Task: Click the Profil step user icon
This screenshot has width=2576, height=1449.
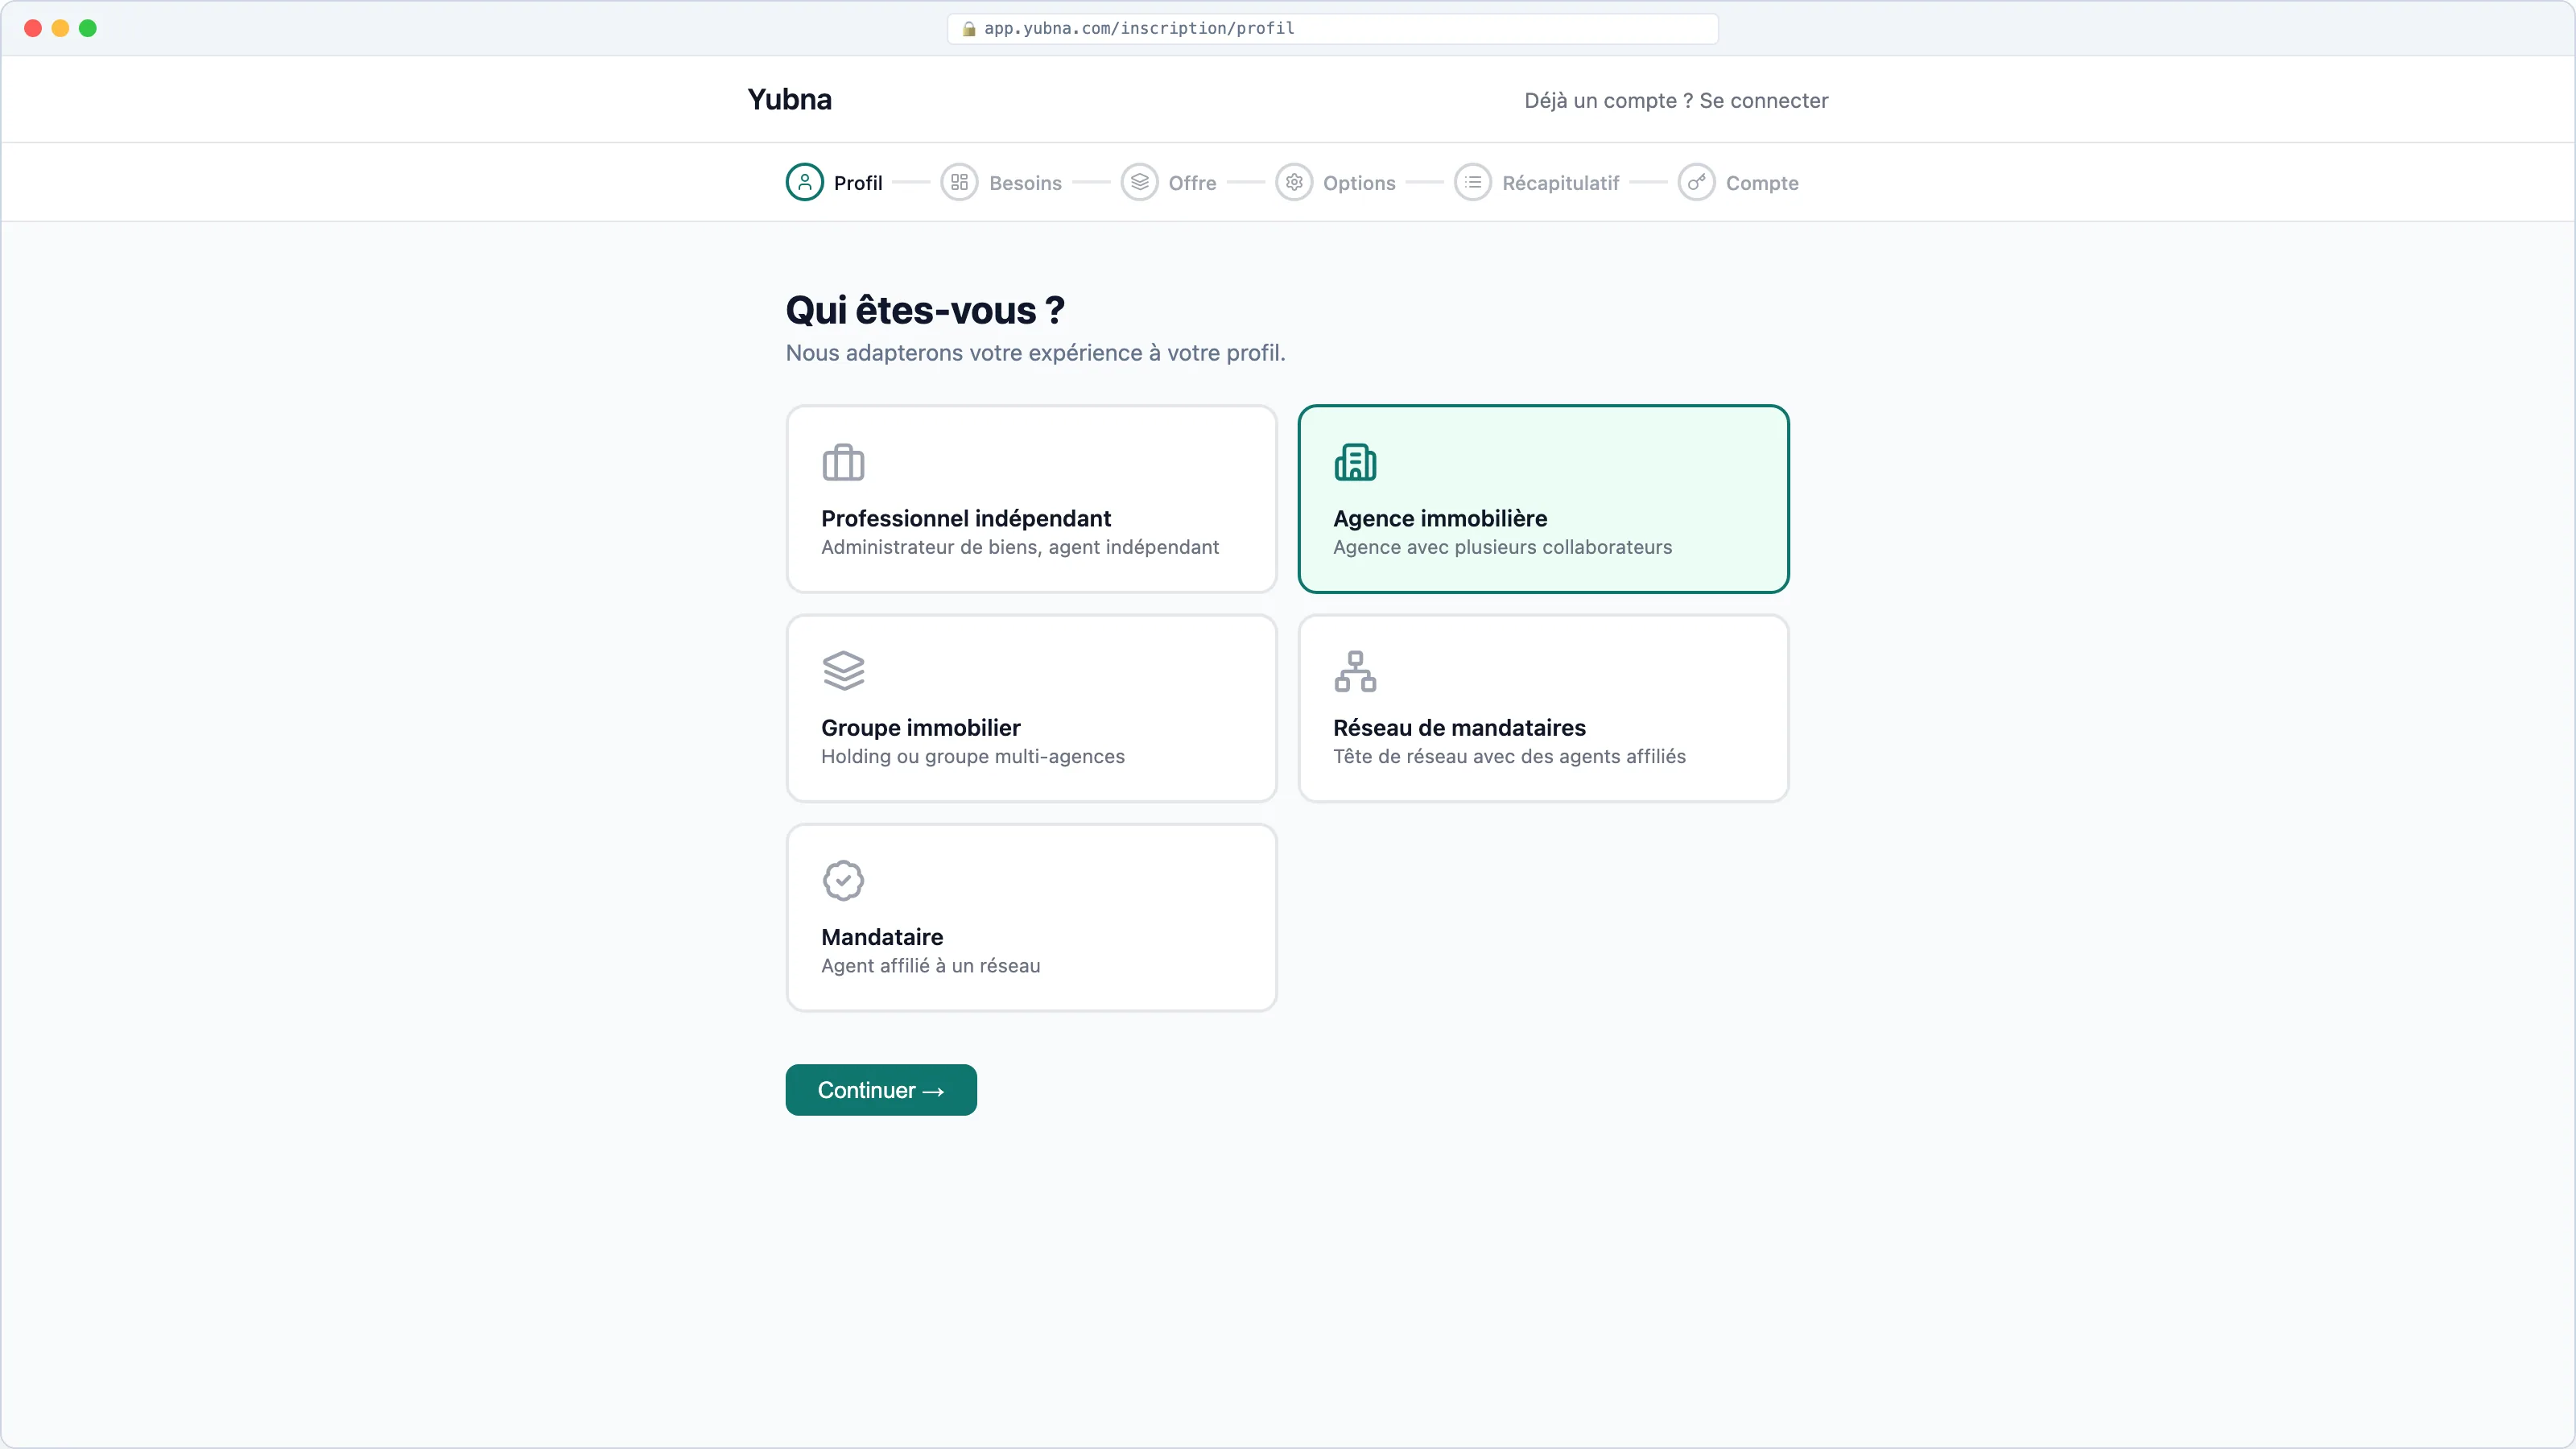Action: point(804,182)
